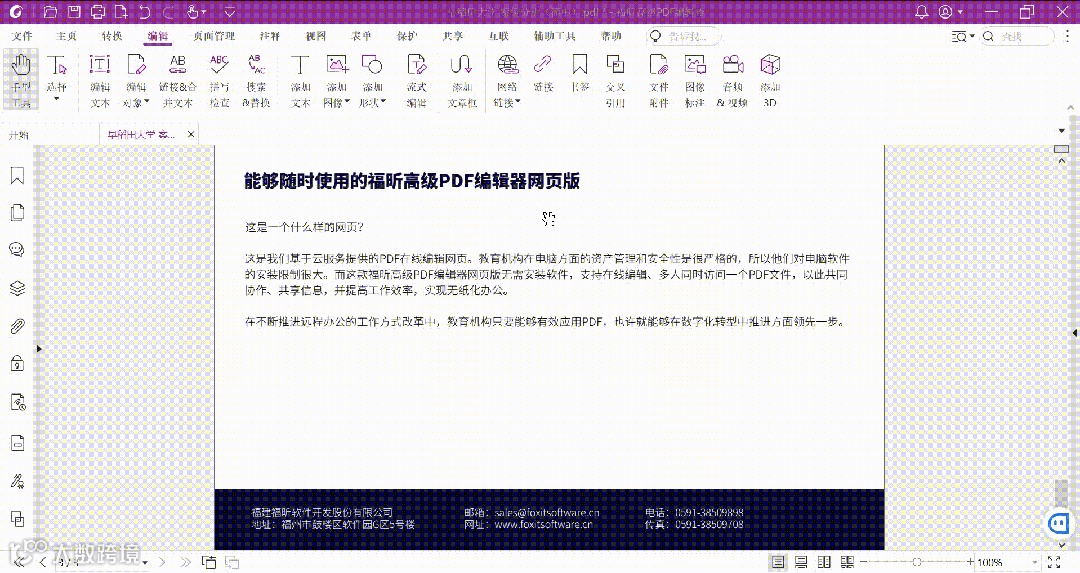Open the Bookmarks side panel
The width and height of the screenshot is (1080, 573).
point(17,176)
